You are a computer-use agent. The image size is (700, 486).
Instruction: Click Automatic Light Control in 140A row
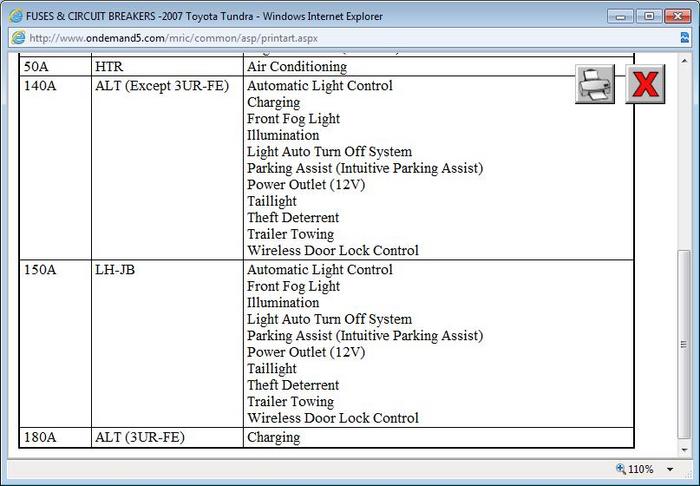320,86
